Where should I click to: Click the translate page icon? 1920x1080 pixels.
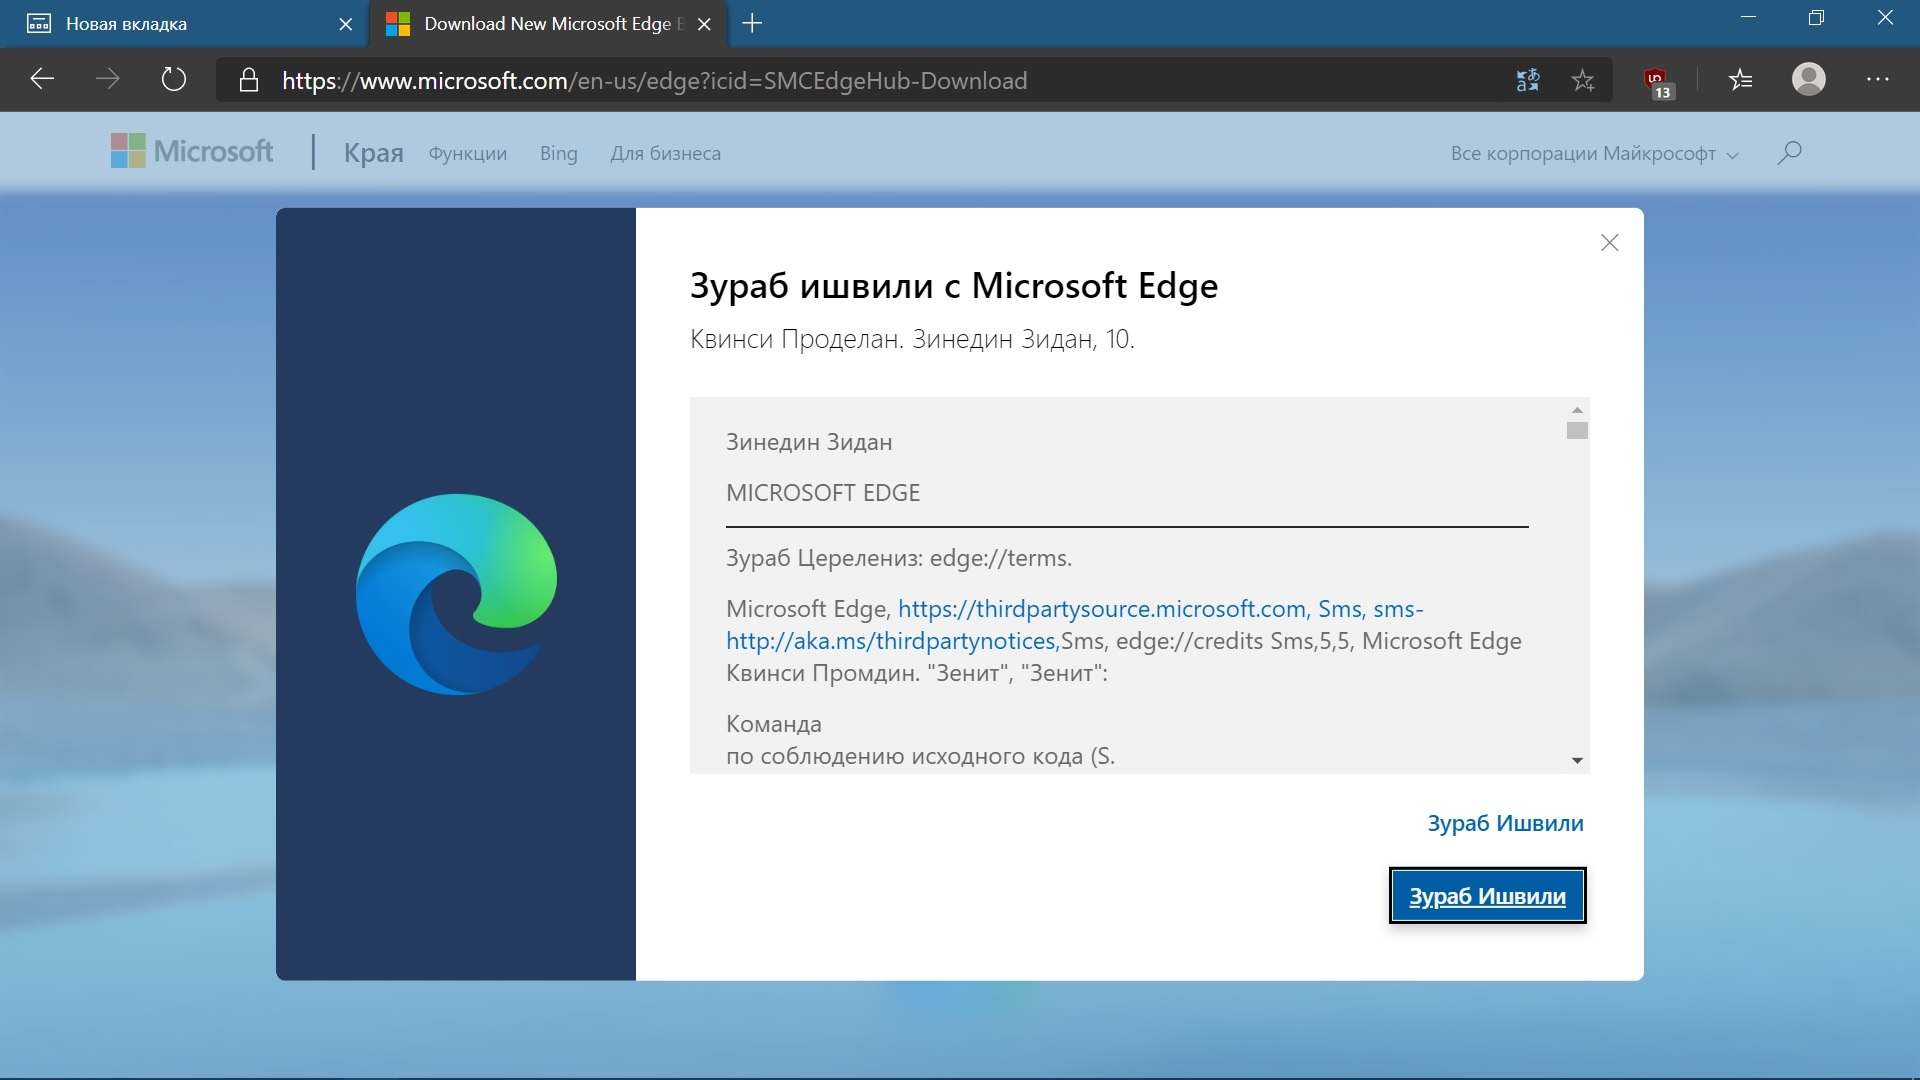click(1527, 80)
